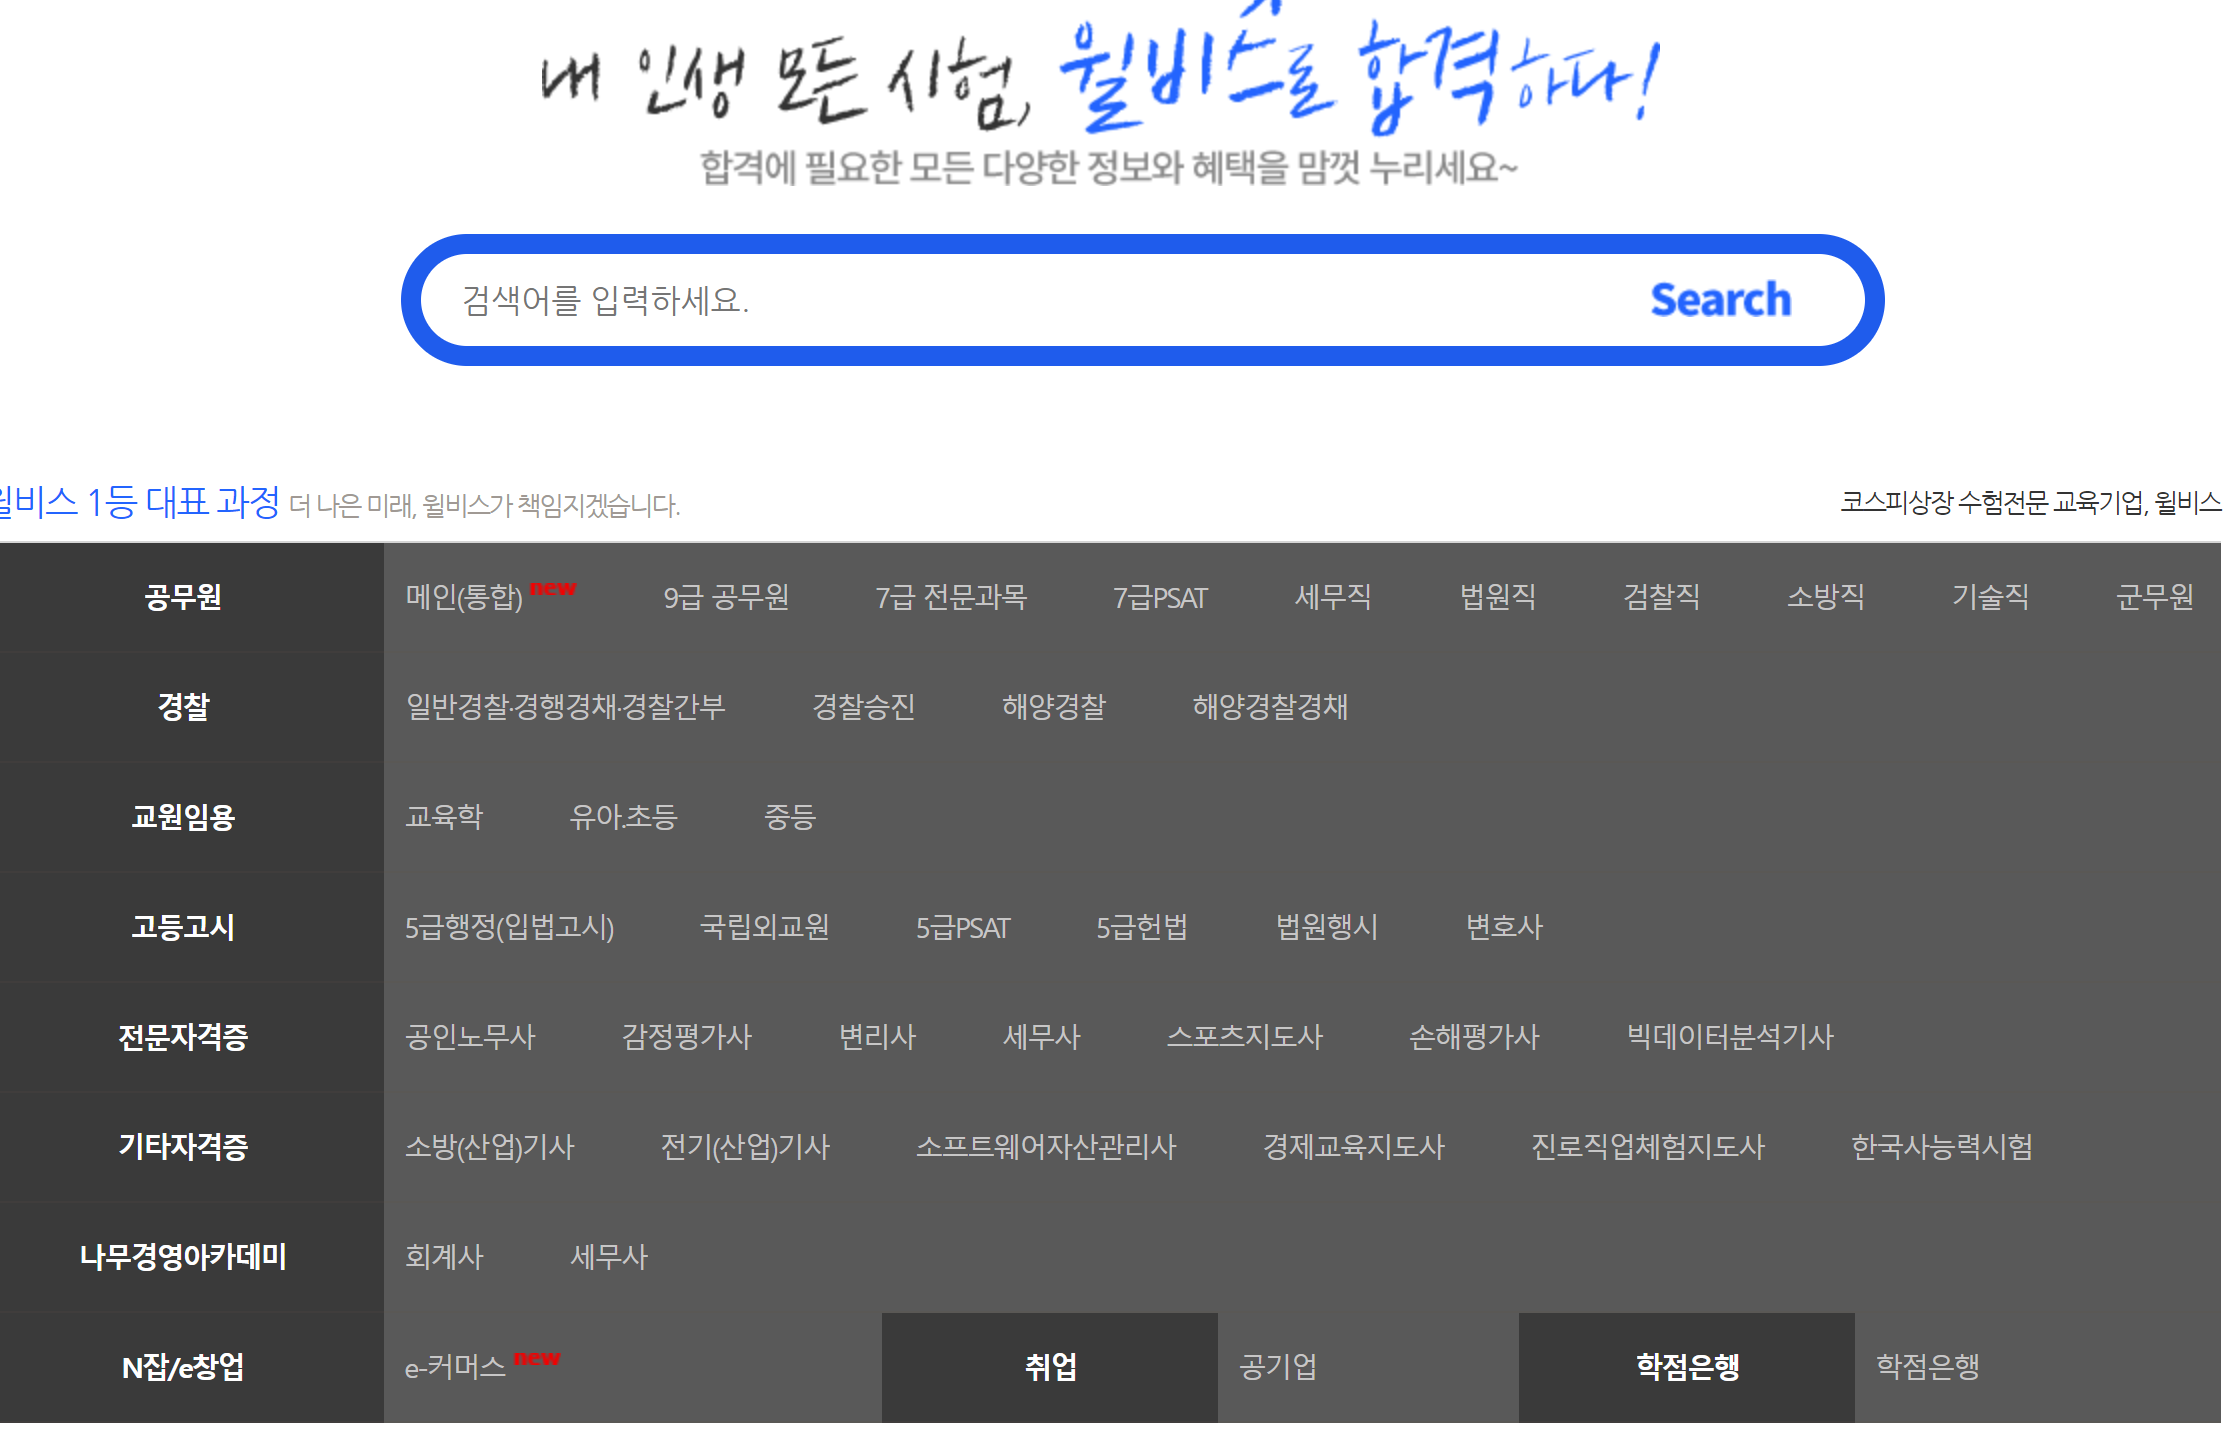The width and height of the screenshot is (2237, 1440).
Task: Go to the 9급 공무원 course link
Action: pos(726,597)
